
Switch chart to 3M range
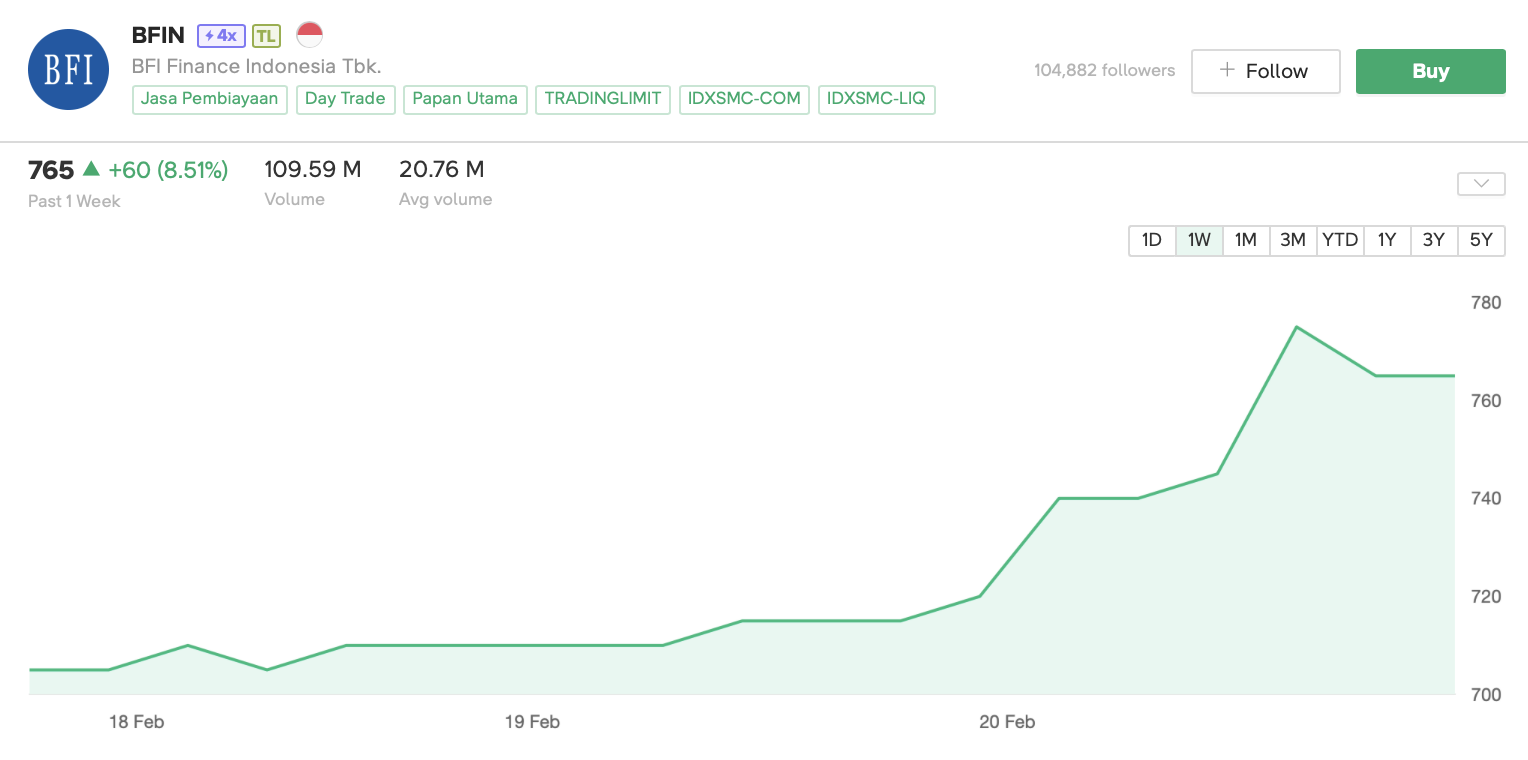(1293, 240)
